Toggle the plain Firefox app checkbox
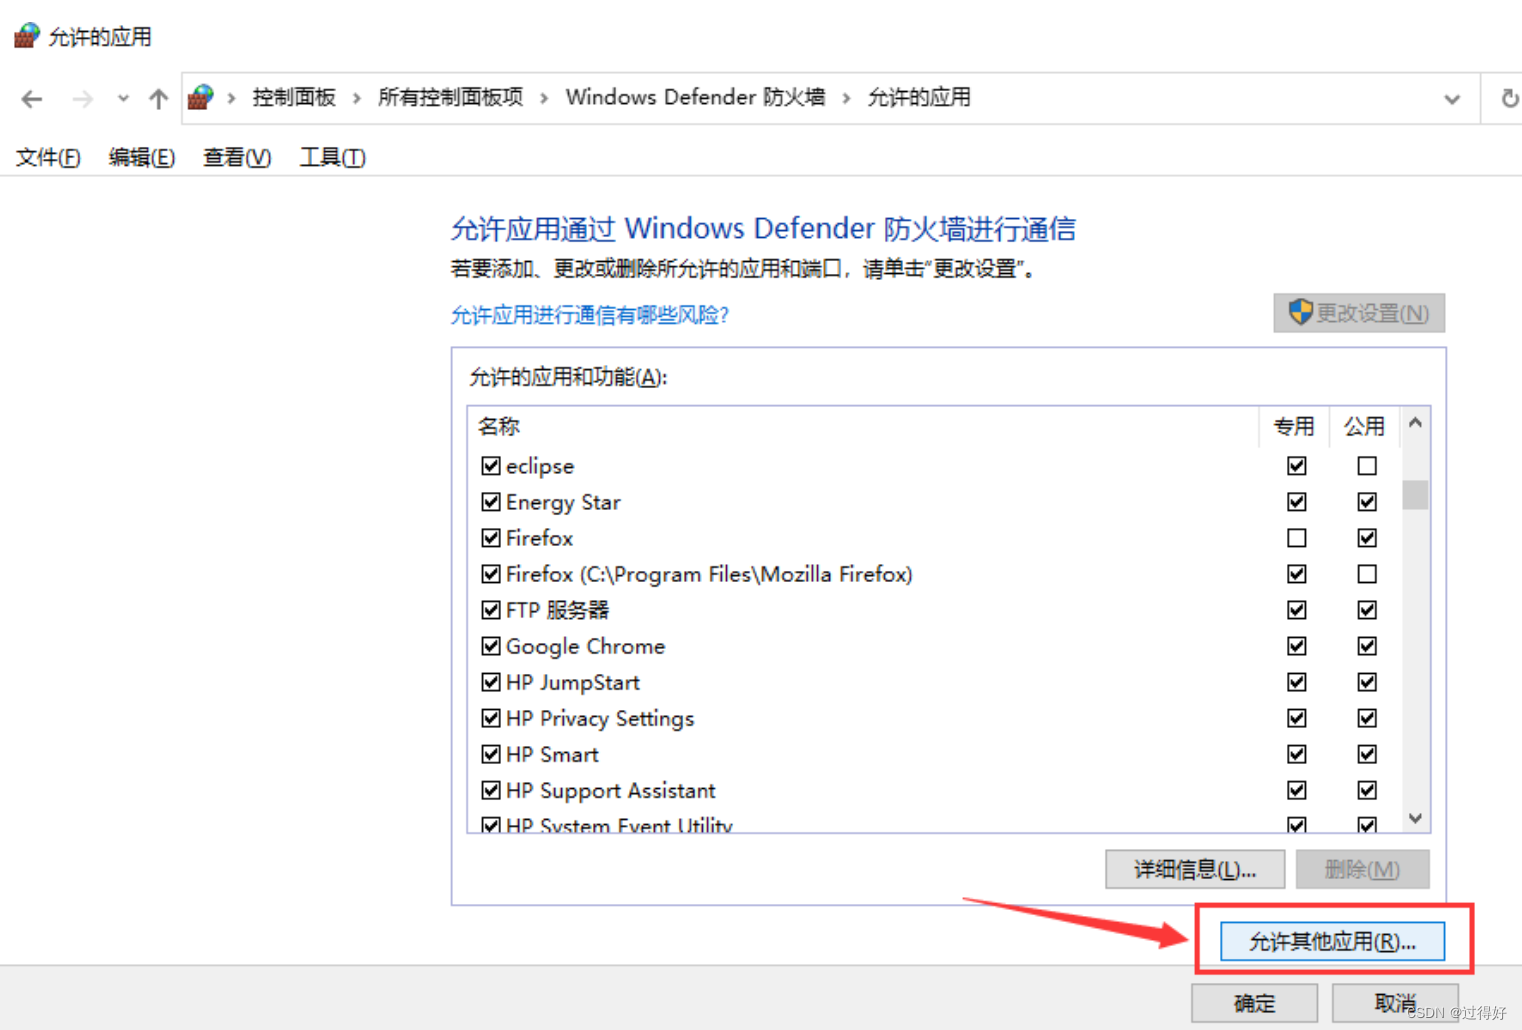This screenshot has height=1030, width=1522. pyautogui.click(x=491, y=538)
